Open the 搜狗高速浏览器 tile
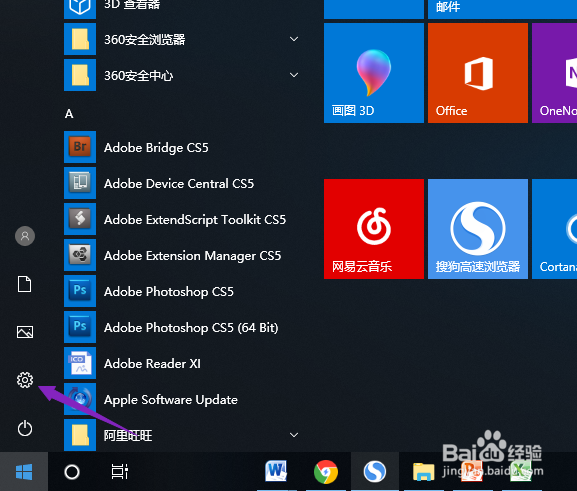Image resolution: width=577 pixels, height=491 pixels. tap(478, 229)
